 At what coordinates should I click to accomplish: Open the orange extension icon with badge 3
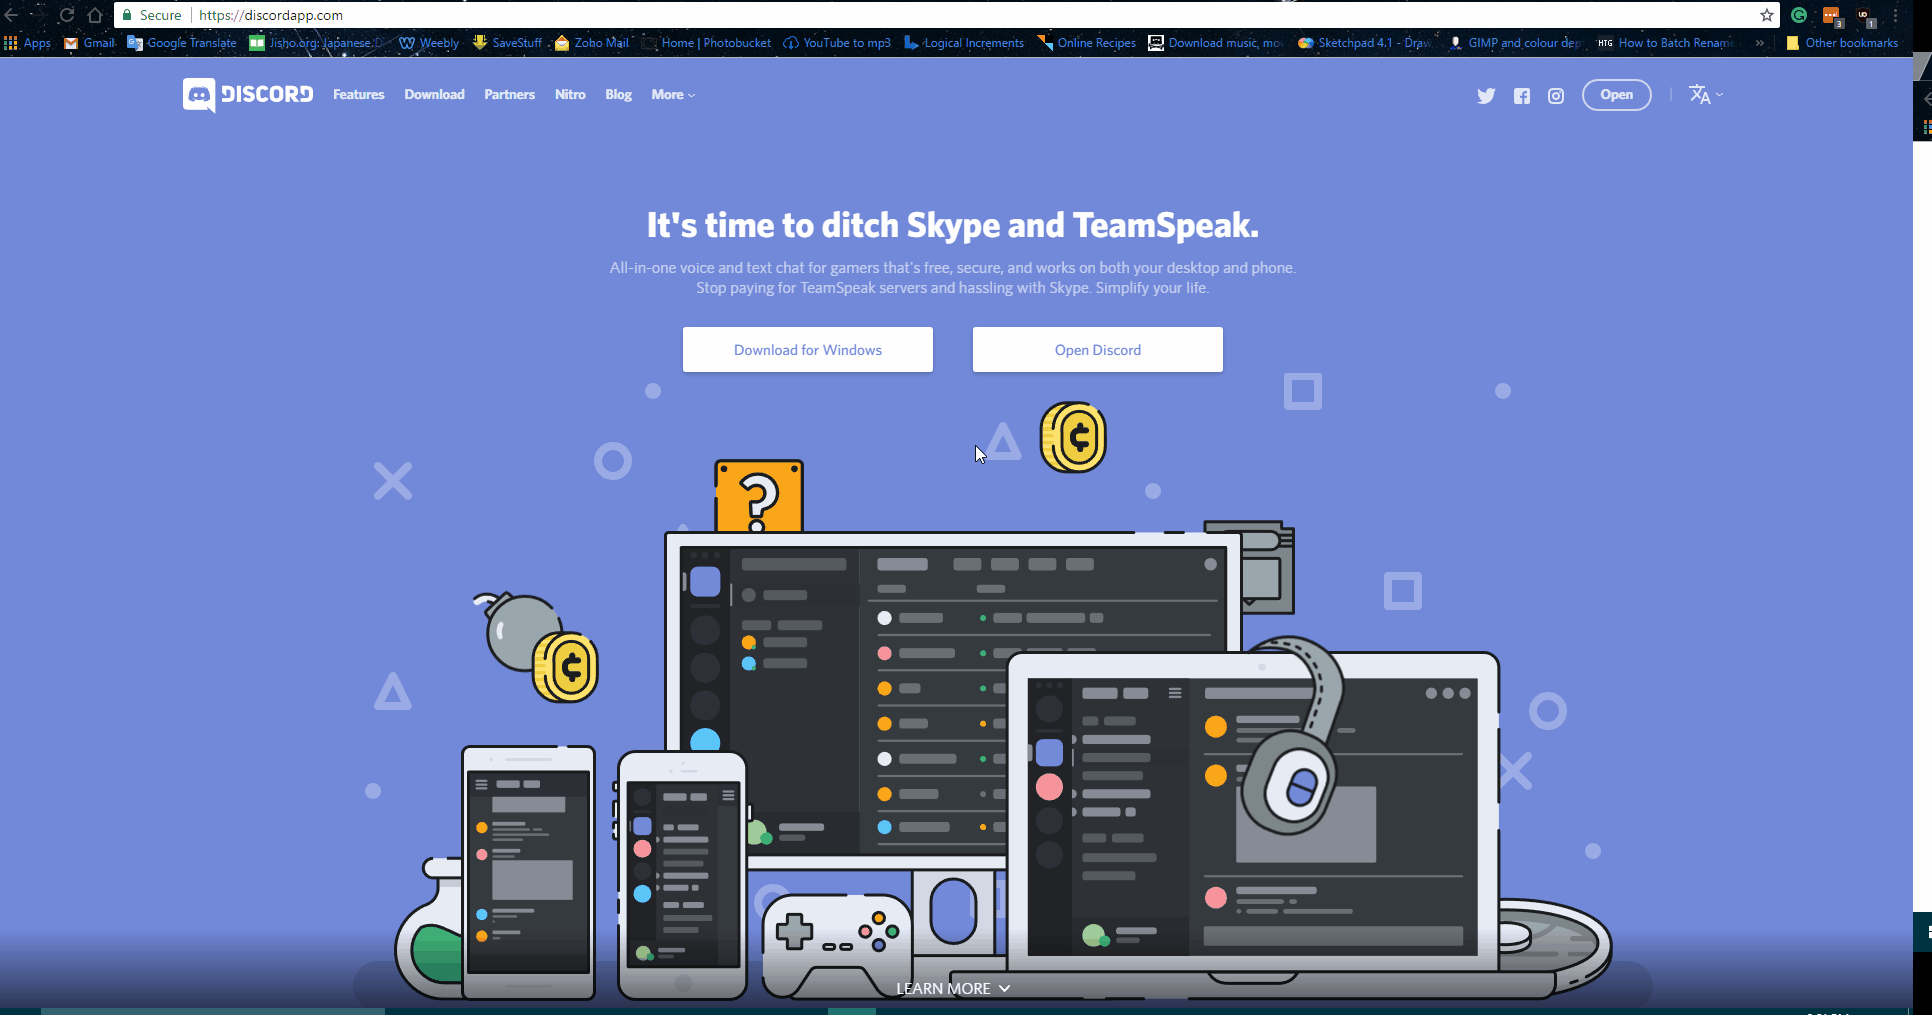[x=1832, y=16]
